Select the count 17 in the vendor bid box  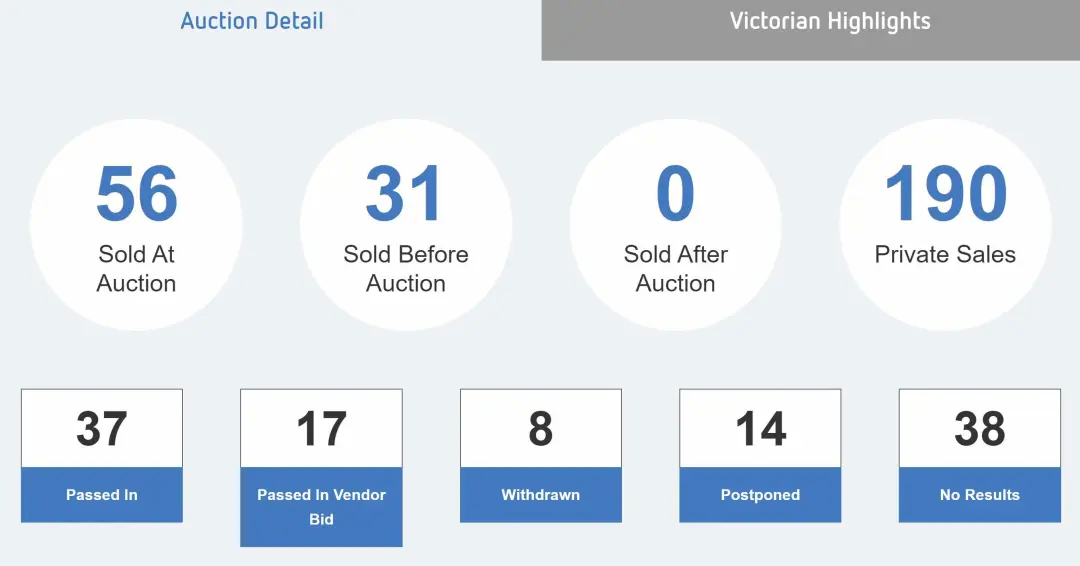click(x=321, y=428)
